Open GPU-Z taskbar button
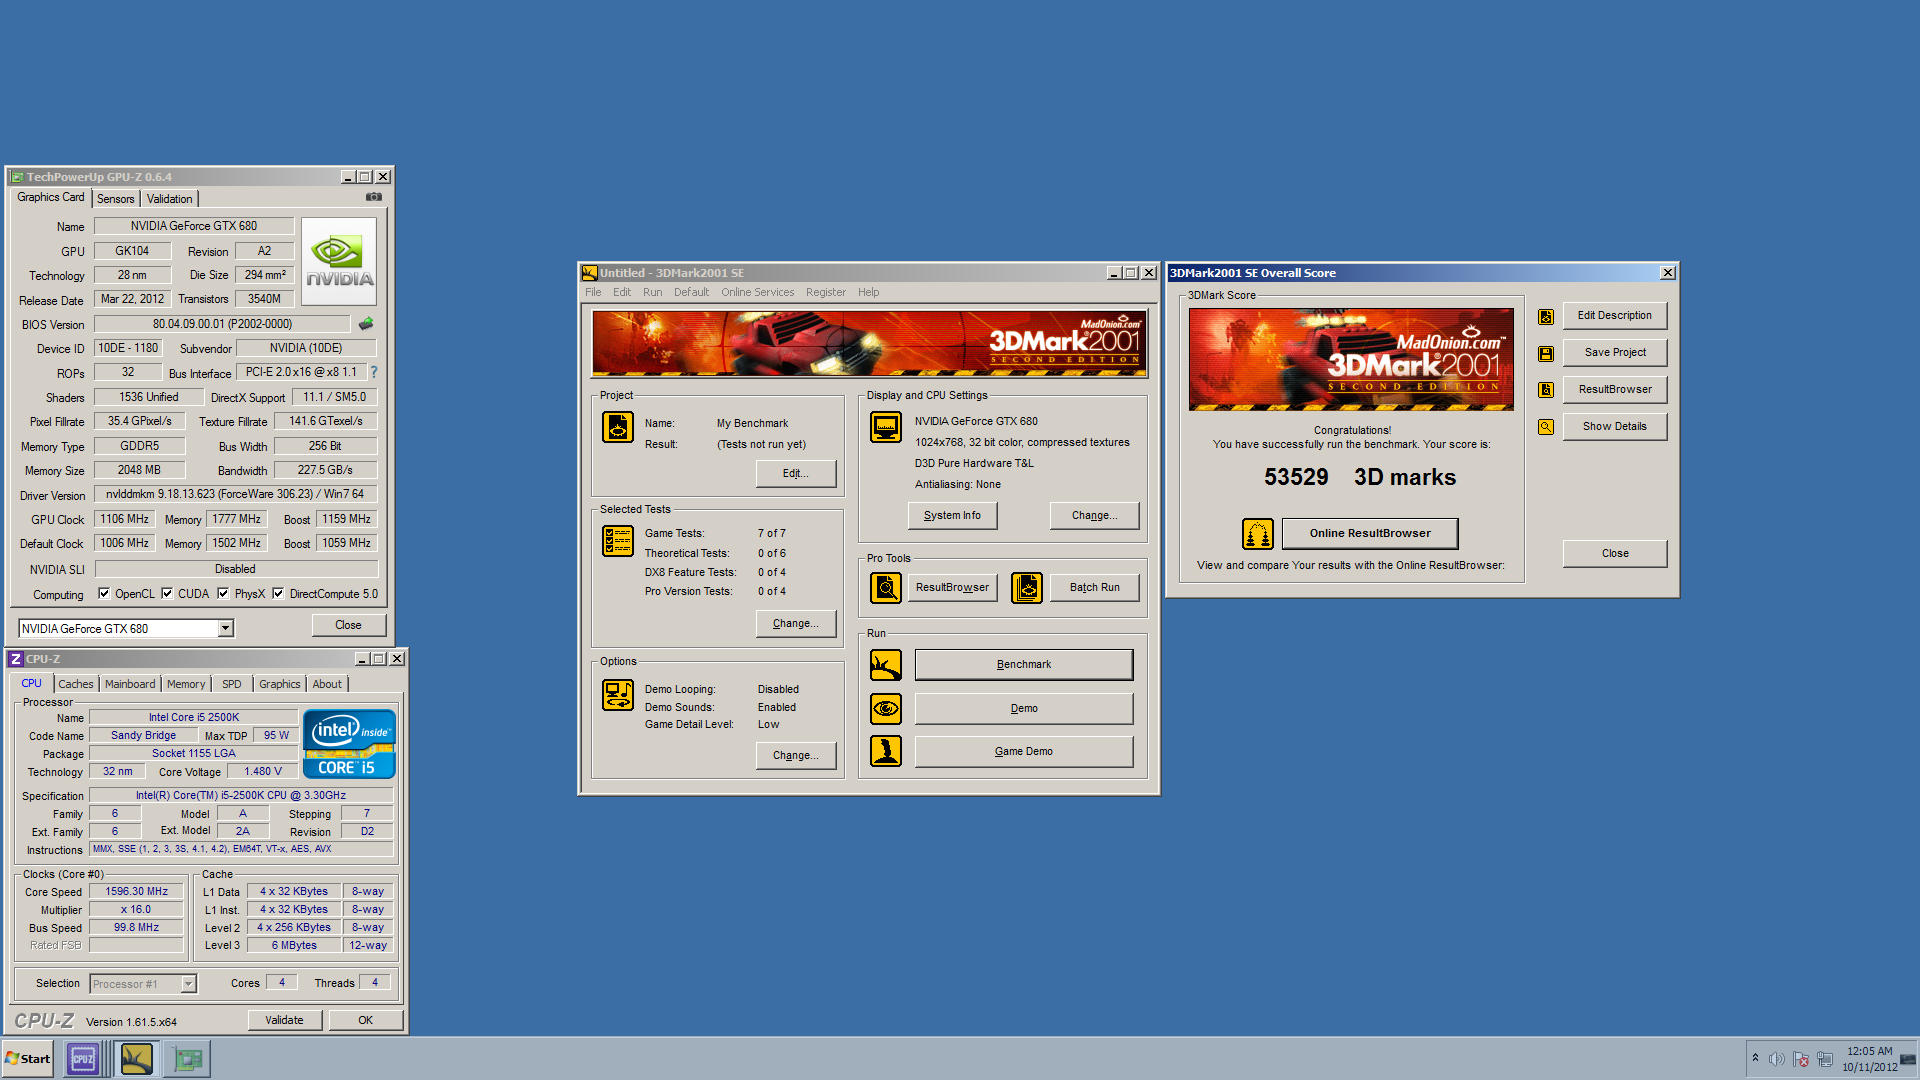Image resolution: width=1920 pixels, height=1080 pixels. 188,1059
